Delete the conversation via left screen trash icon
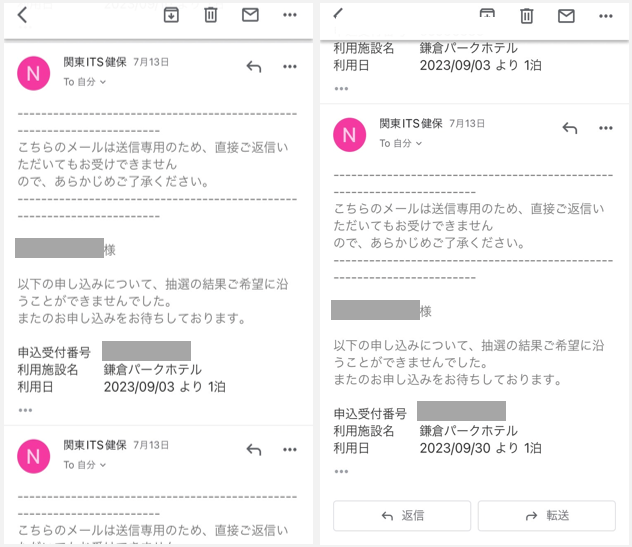Viewport: 632px width, 547px height. pyautogui.click(x=210, y=15)
